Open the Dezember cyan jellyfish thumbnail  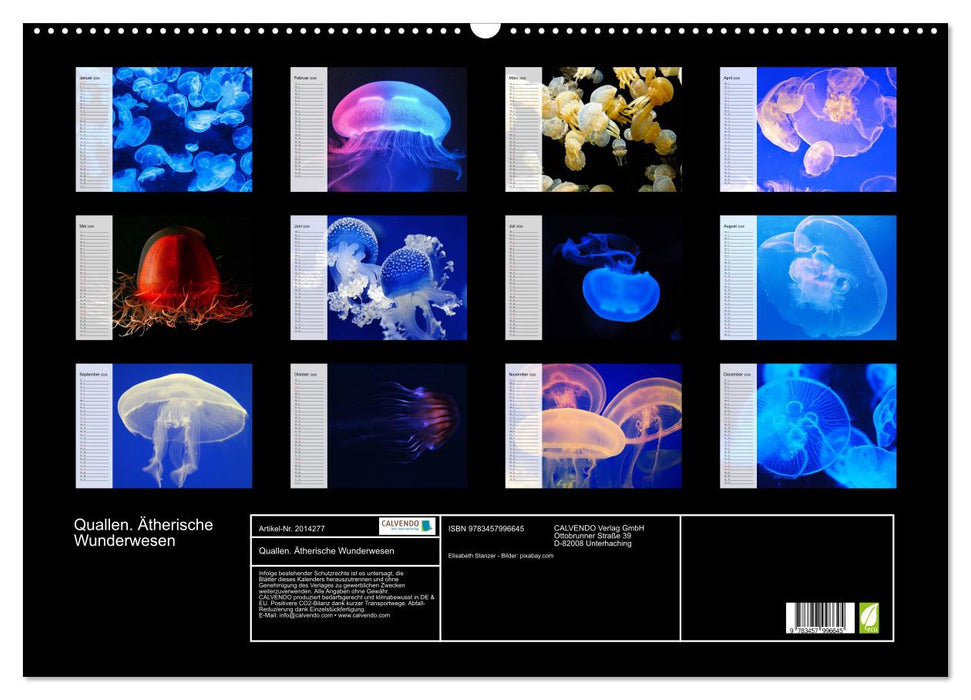[x=826, y=425]
